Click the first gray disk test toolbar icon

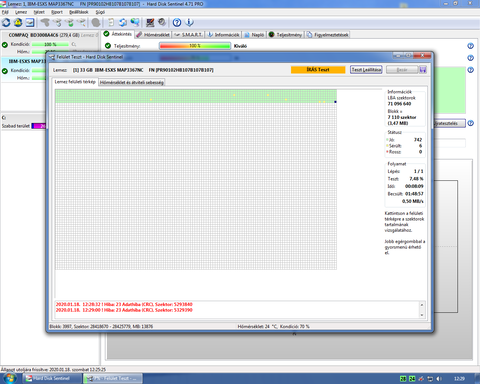[x=45, y=23]
